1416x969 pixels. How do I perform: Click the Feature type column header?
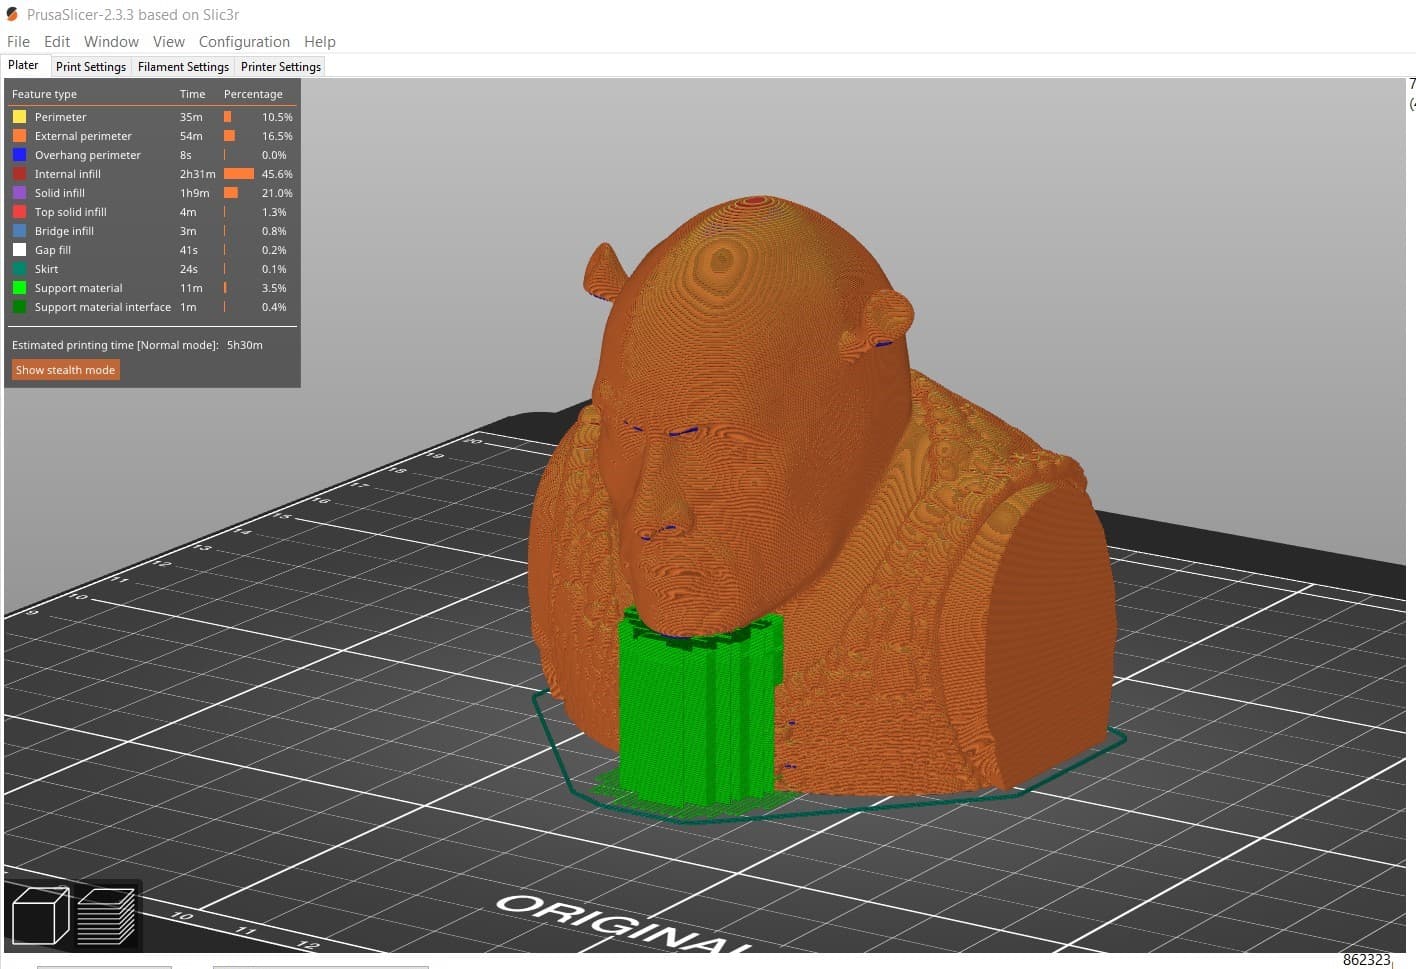[44, 94]
